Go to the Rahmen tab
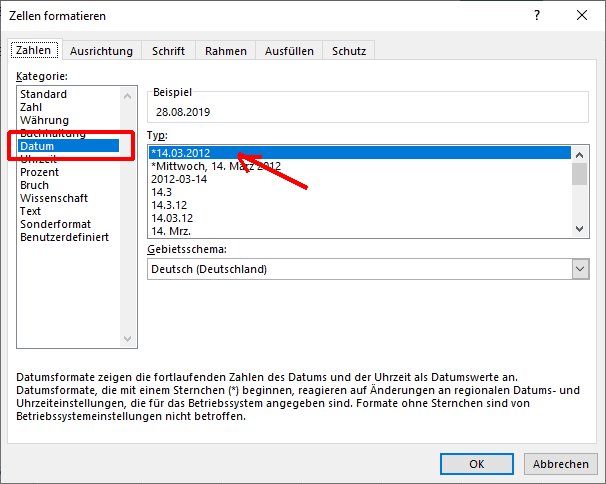Viewport: 606px width, 484px height. pos(225,51)
